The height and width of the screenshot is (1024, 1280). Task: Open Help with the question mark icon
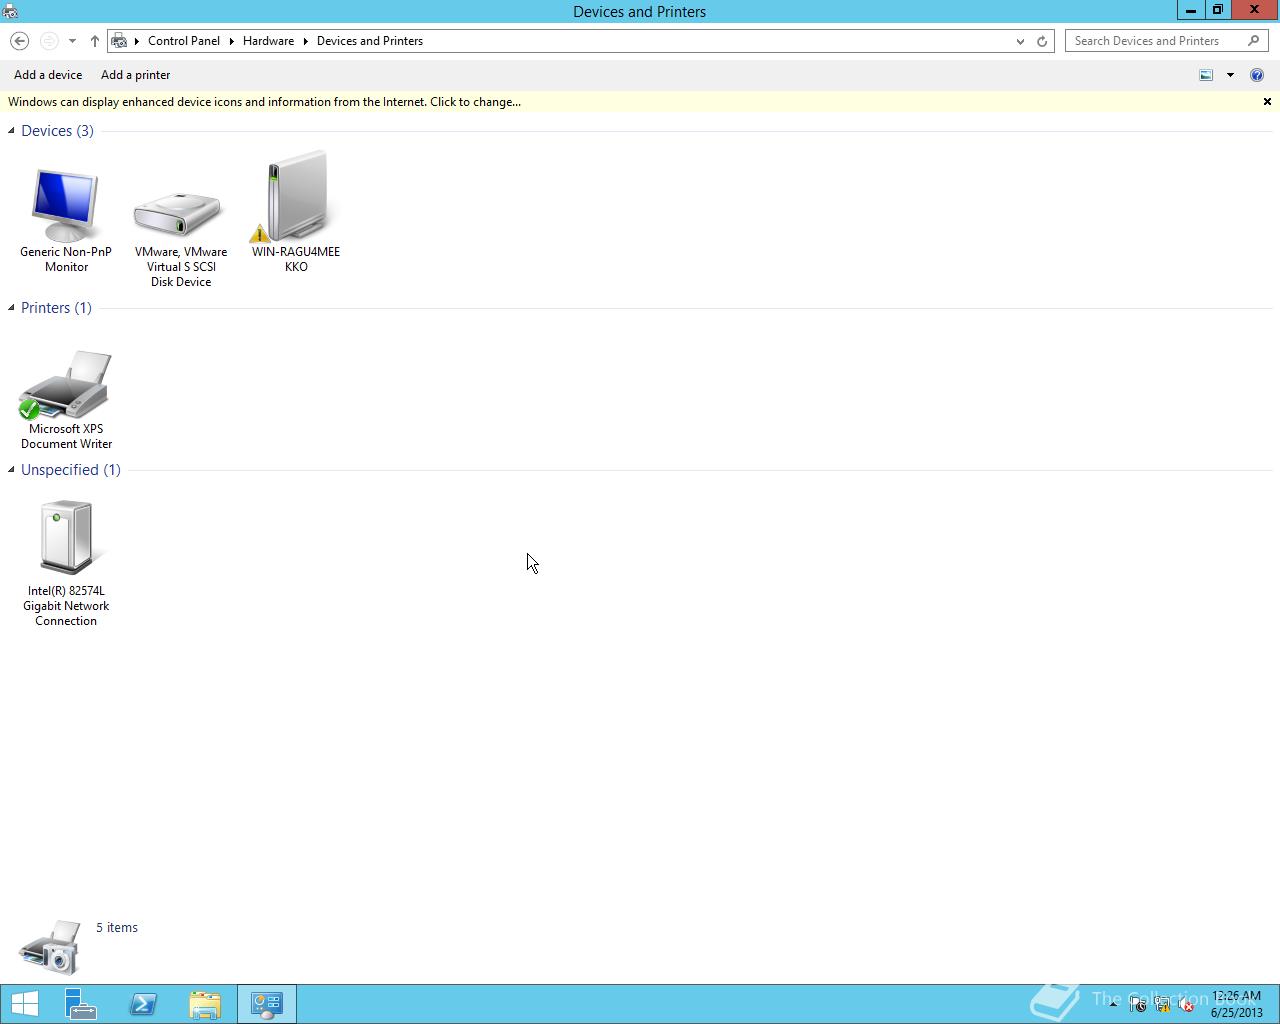tap(1257, 75)
